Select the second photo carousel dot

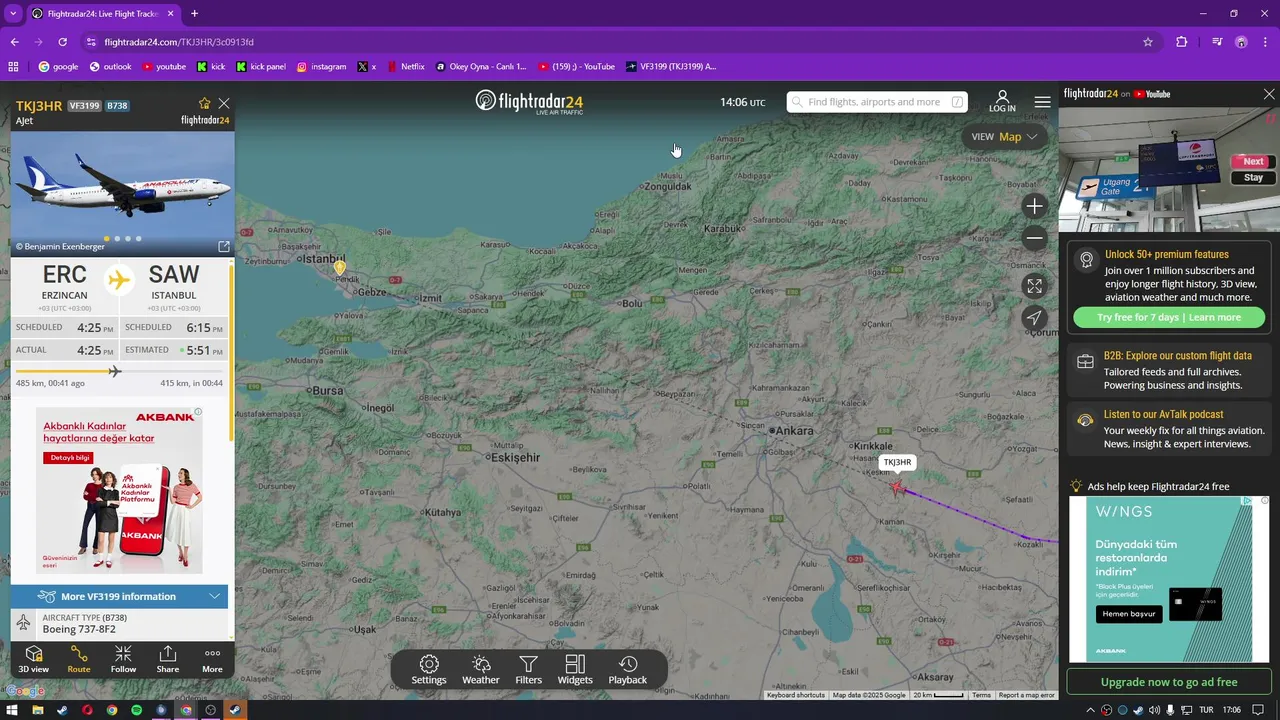pos(117,238)
